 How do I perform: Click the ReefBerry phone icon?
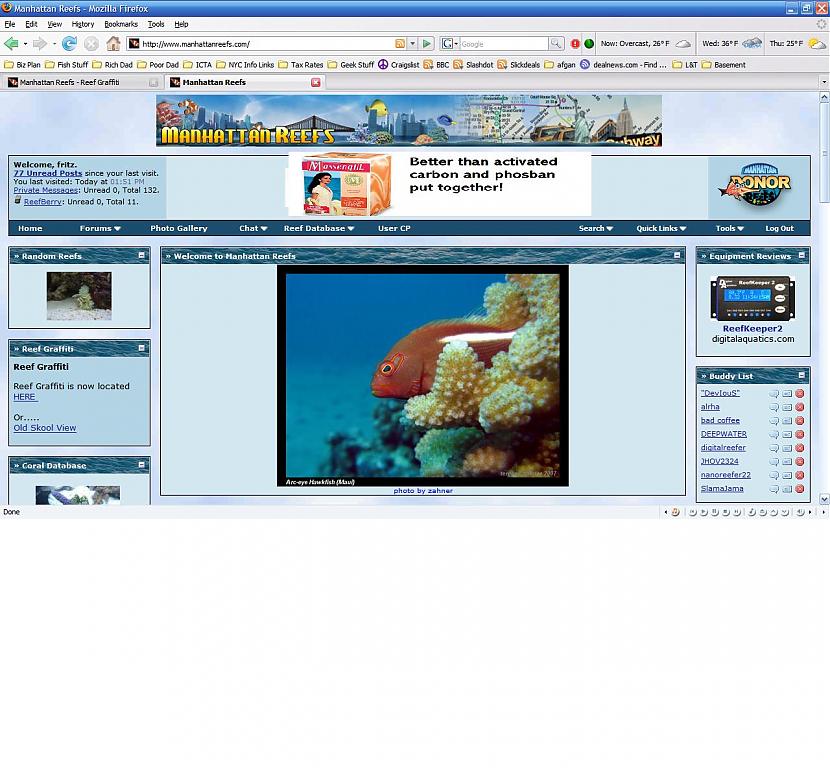pyautogui.click(x=17, y=201)
